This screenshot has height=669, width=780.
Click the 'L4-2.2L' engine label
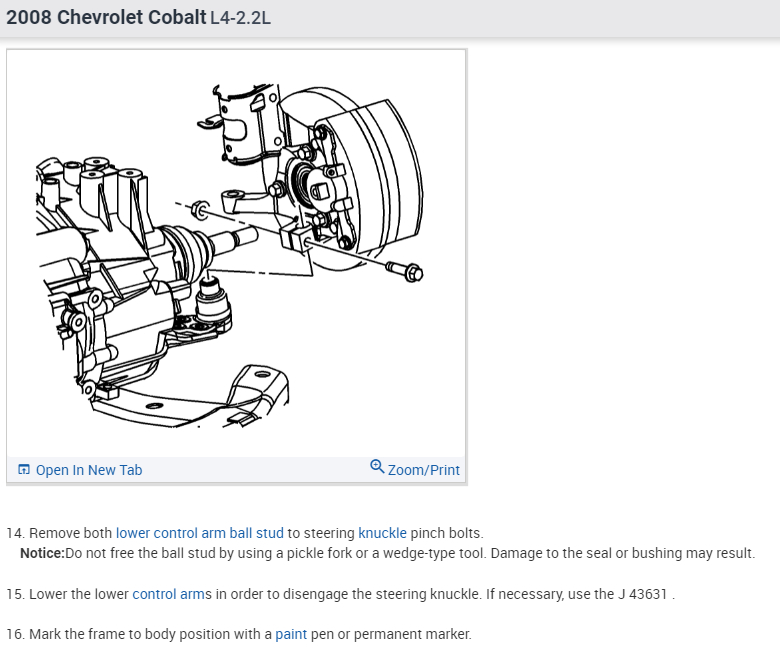click(x=240, y=18)
